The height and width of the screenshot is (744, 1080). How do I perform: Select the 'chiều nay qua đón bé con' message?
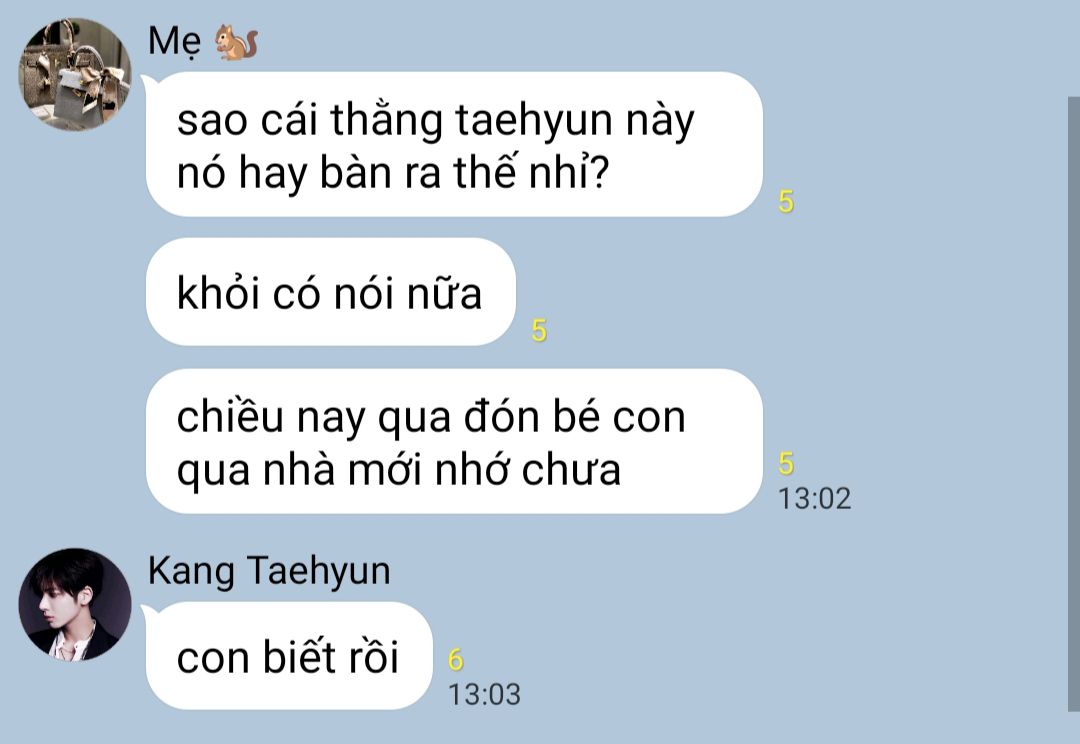pos(454,441)
